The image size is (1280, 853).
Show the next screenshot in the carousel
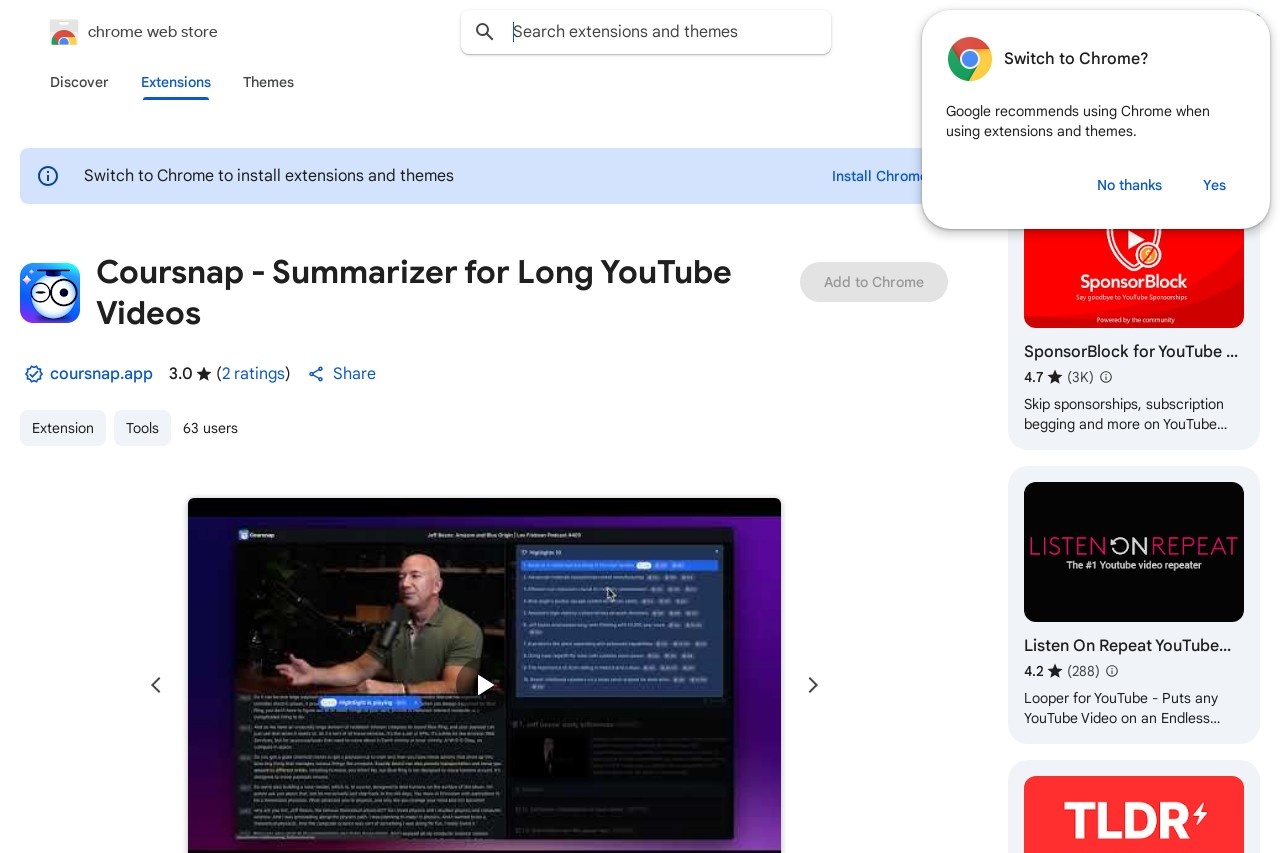[x=813, y=685]
